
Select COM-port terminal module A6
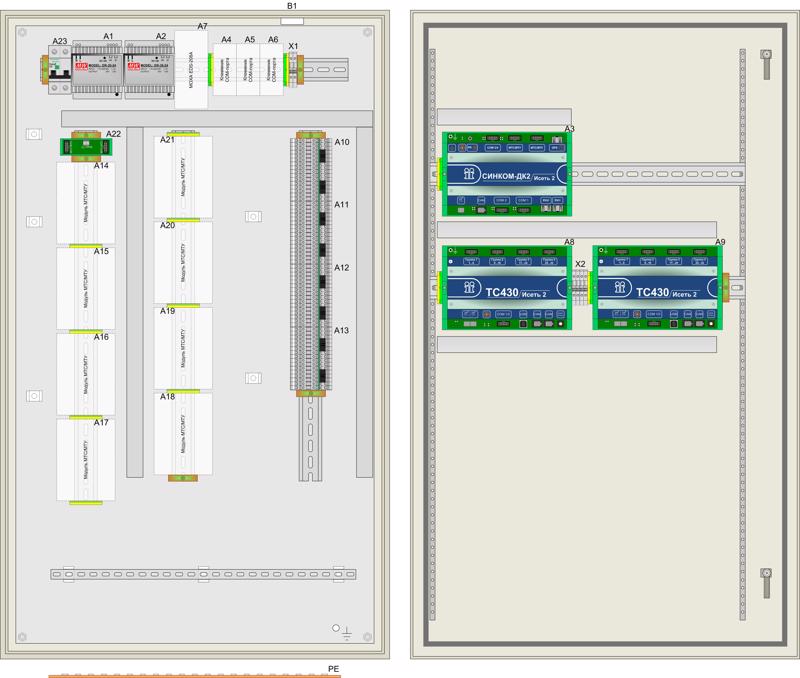click(x=272, y=69)
